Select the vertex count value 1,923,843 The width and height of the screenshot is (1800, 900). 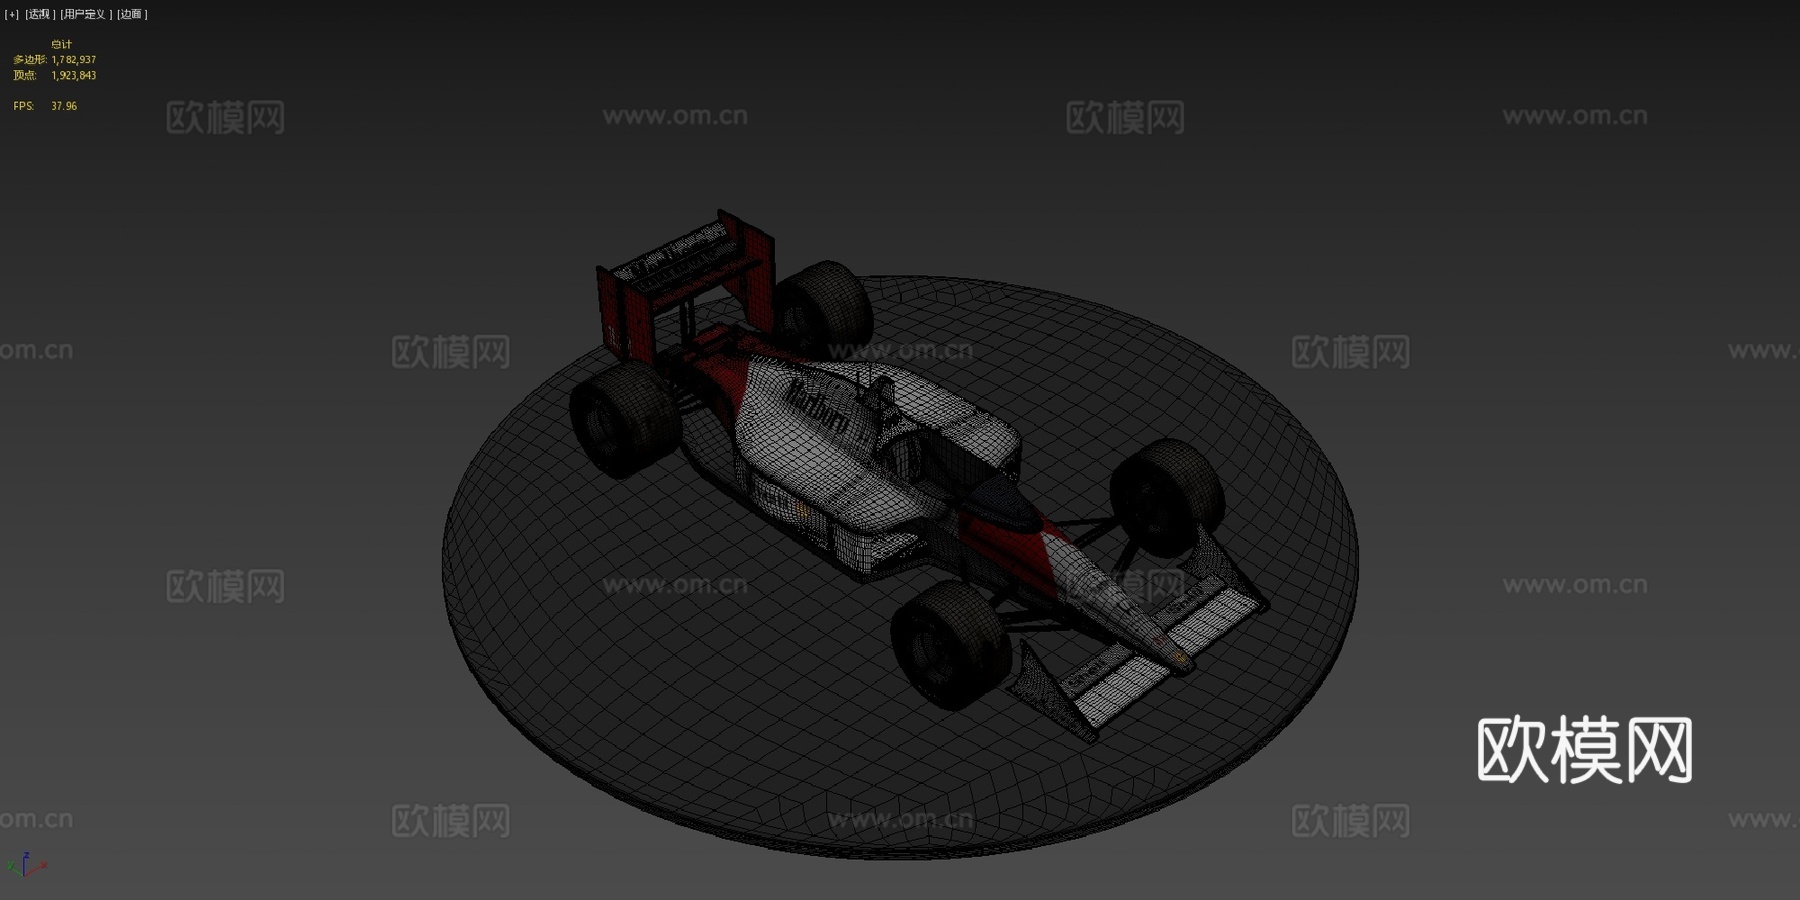(74, 76)
